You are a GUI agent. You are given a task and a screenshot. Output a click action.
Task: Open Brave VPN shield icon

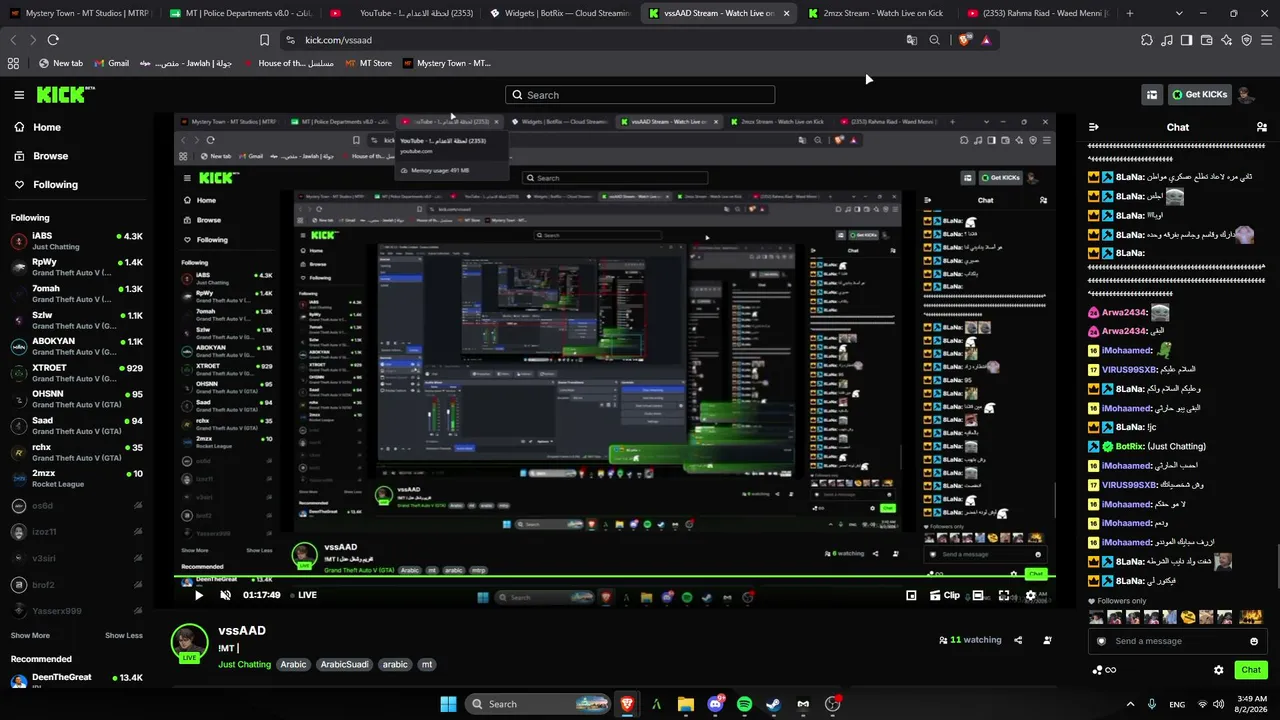1247,40
